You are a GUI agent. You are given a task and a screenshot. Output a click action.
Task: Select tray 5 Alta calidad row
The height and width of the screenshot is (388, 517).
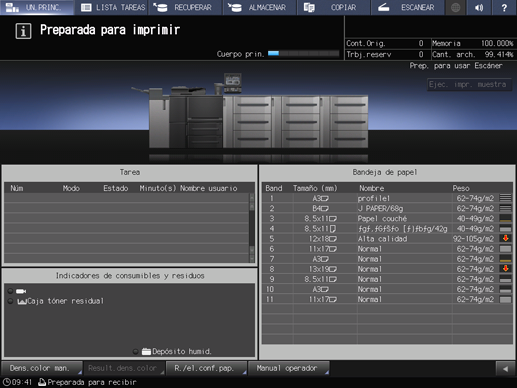(387, 239)
